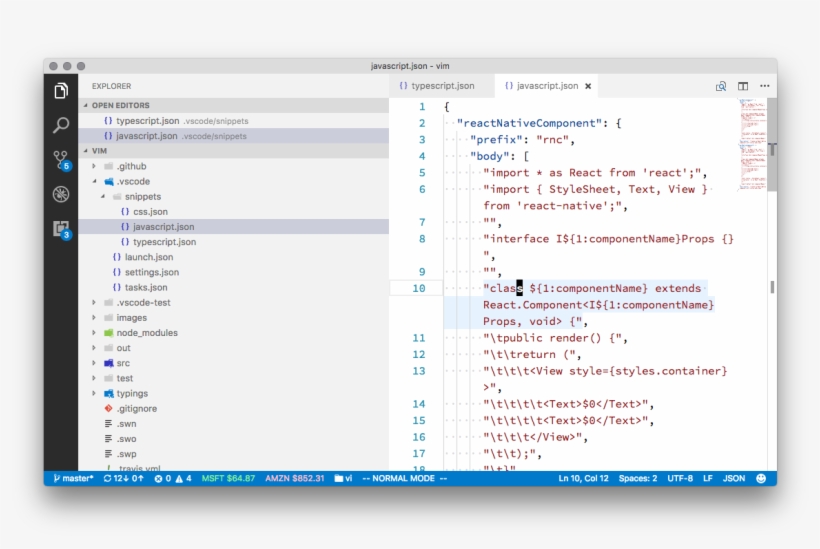Open settings.json file
This screenshot has width=820, height=549.
tap(233, 272)
